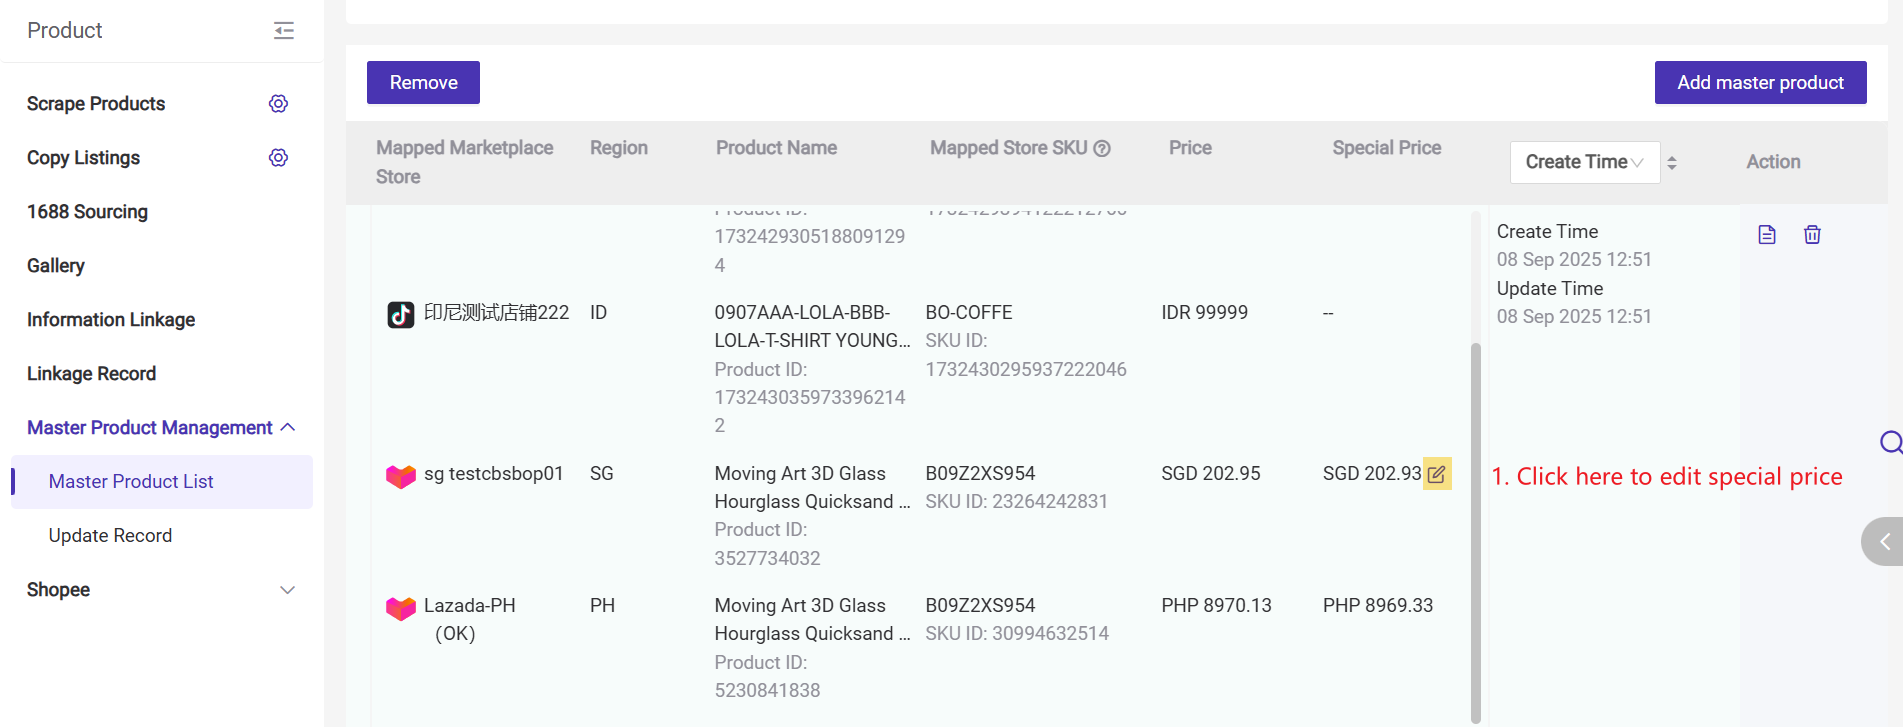Click the trash delete icon in Action

(1812, 235)
